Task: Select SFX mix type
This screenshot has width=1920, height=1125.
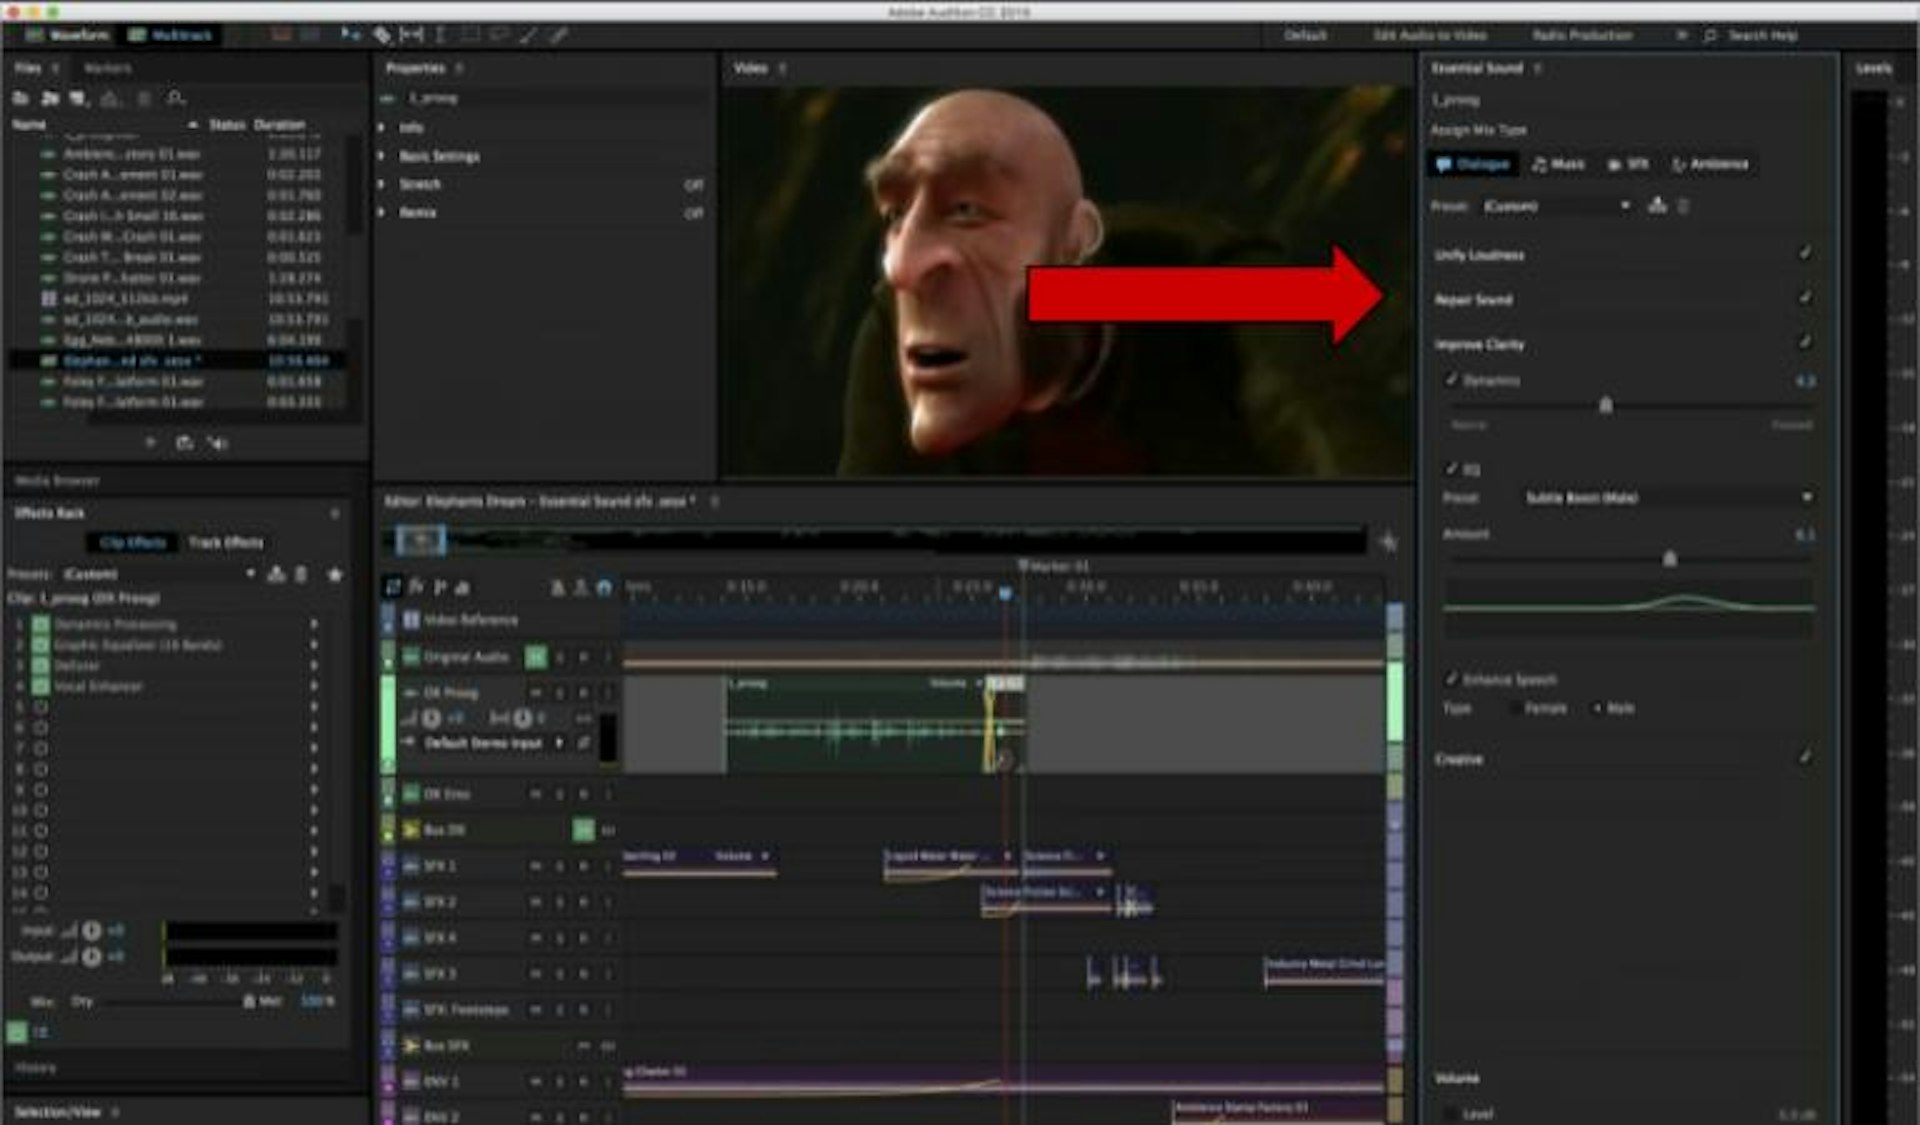Action: pyautogui.click(x=1628, y=164)
